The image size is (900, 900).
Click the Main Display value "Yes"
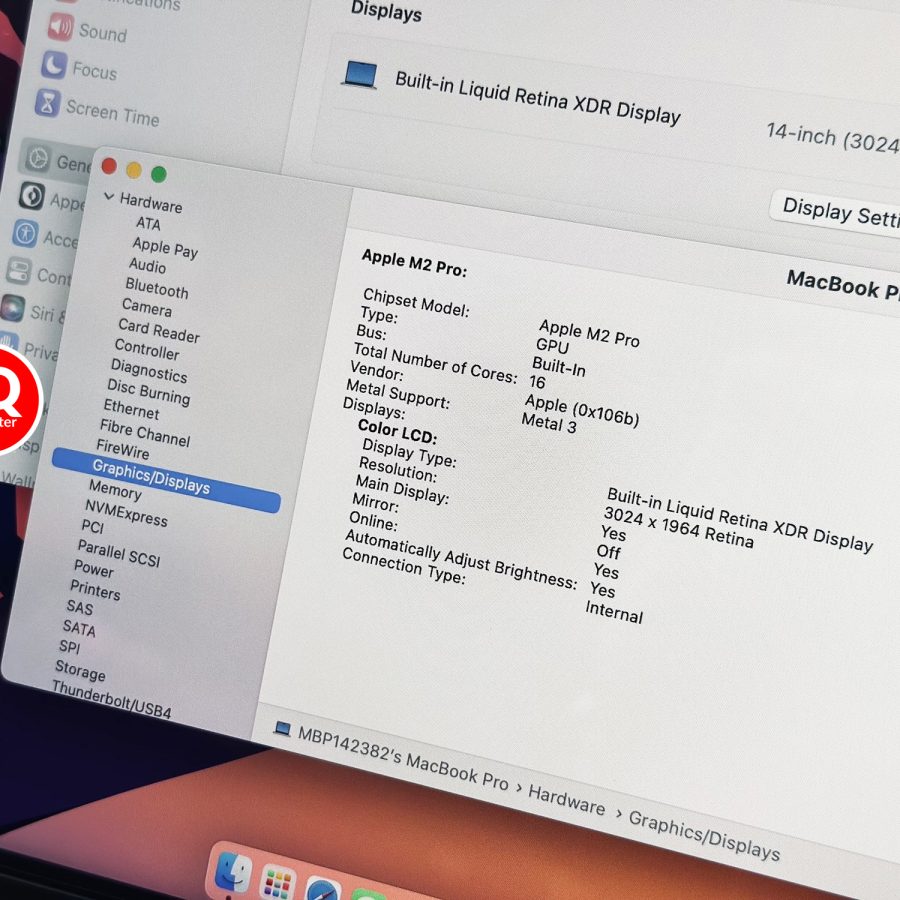click(613, 533)
